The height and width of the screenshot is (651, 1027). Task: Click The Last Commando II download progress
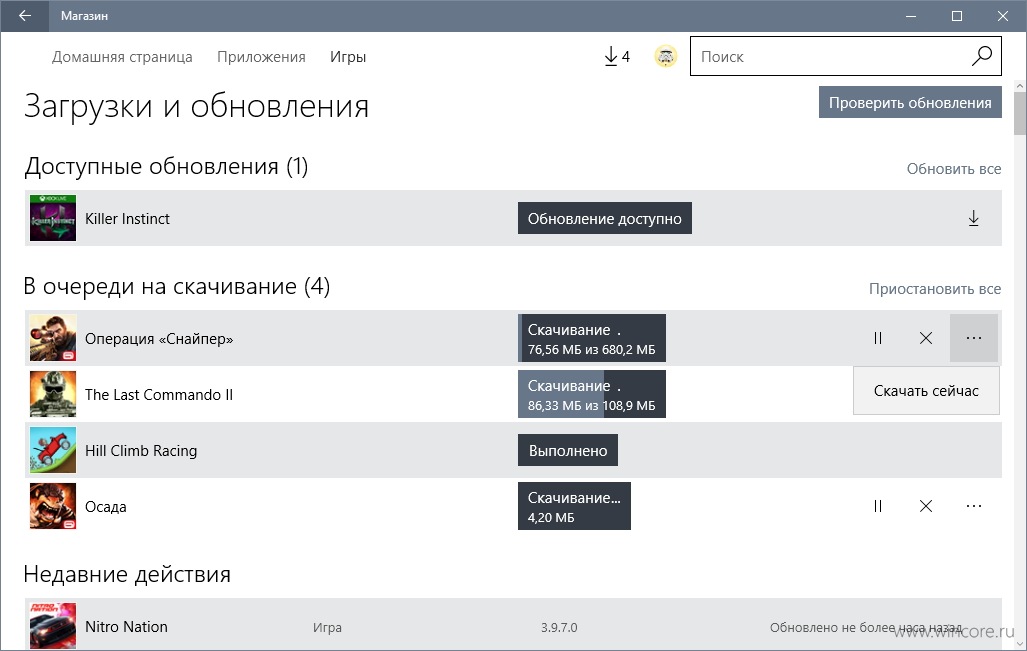[591, 394]
